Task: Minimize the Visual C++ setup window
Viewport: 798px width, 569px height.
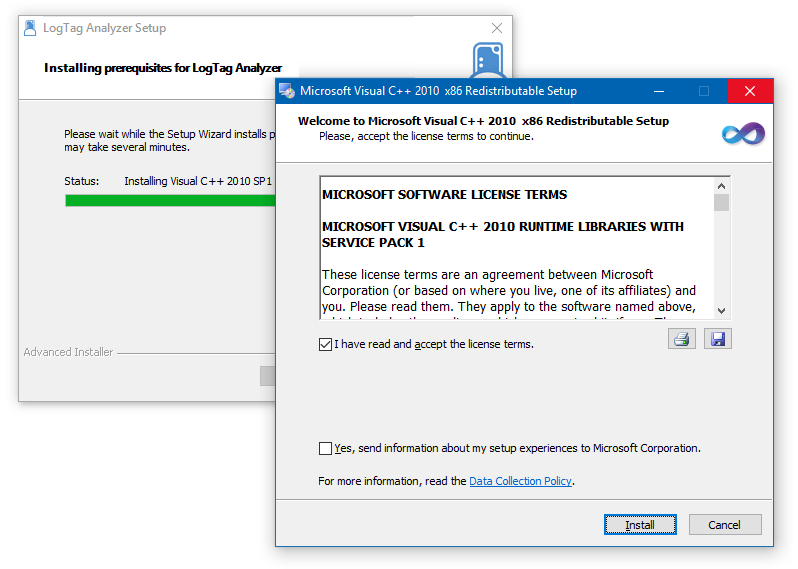Action: coord(659,91)
